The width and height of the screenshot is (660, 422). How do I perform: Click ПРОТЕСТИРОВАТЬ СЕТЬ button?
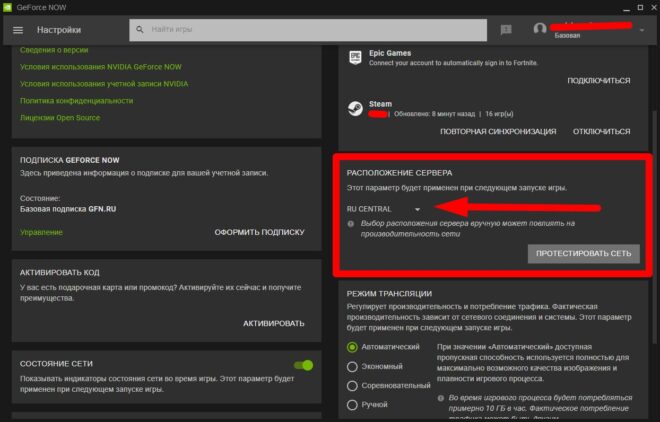point(584,254)
